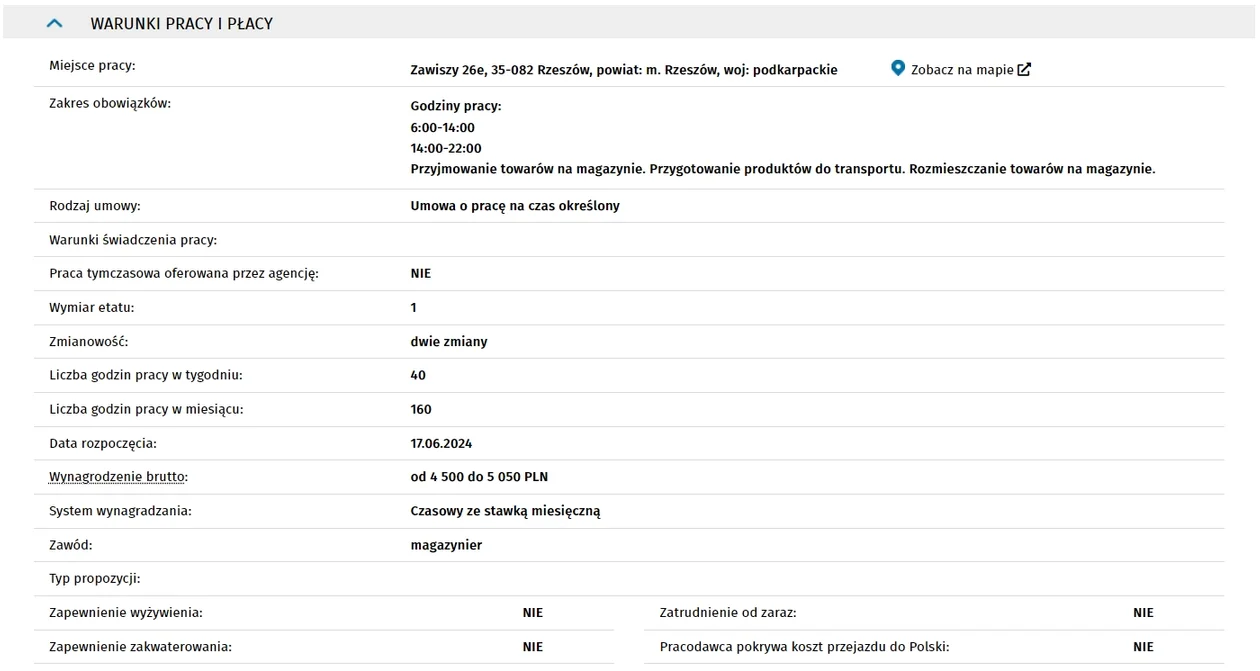Click the 'Miejsce pracy:' label
This screenshot has height=671, width=1260.
click(92, 66)
